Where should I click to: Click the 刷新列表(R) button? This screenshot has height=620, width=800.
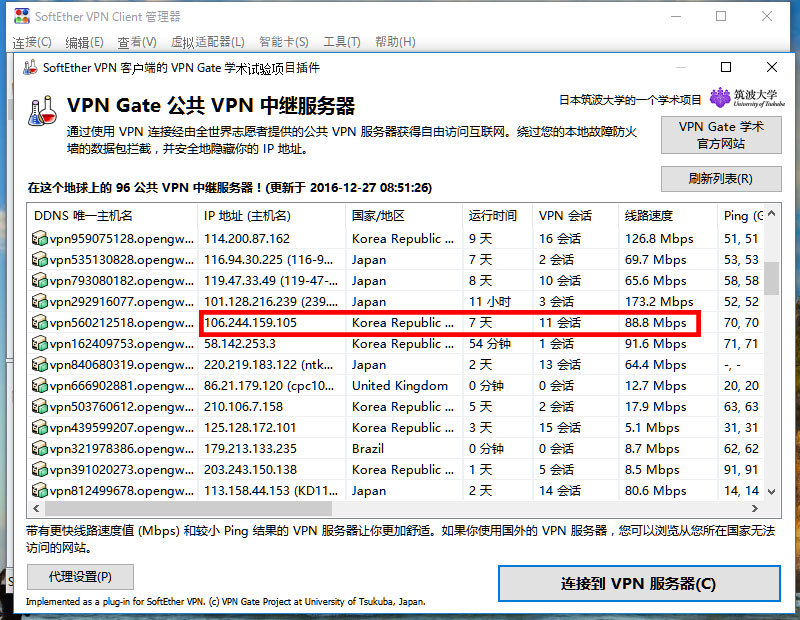click(720, 179)
